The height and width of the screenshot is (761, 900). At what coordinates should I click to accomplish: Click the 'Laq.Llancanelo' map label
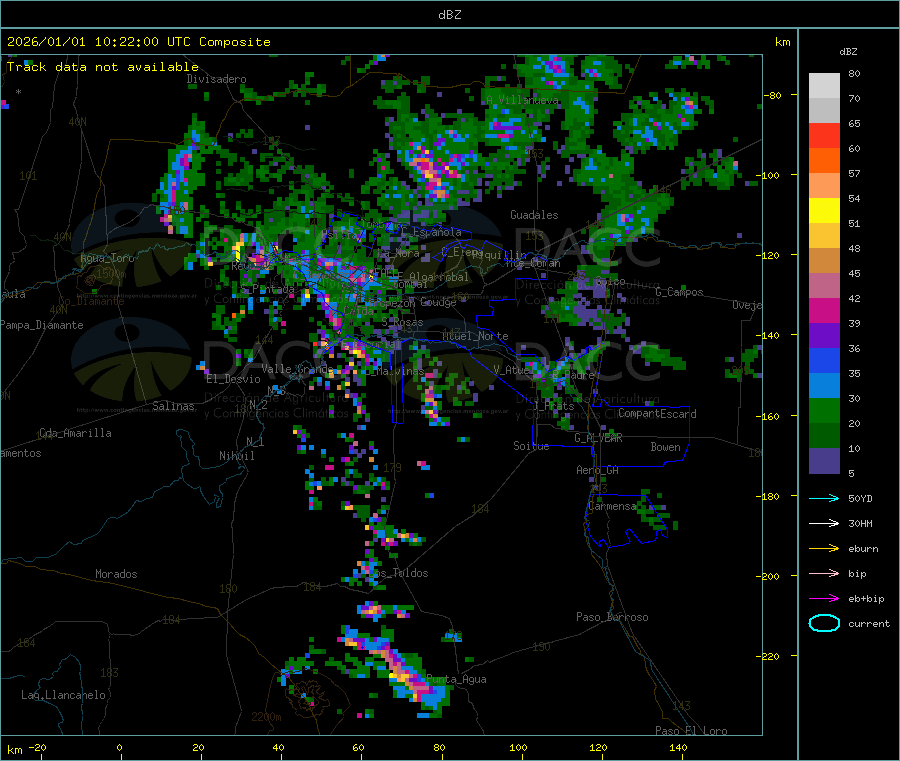click(x=63, y=695)
